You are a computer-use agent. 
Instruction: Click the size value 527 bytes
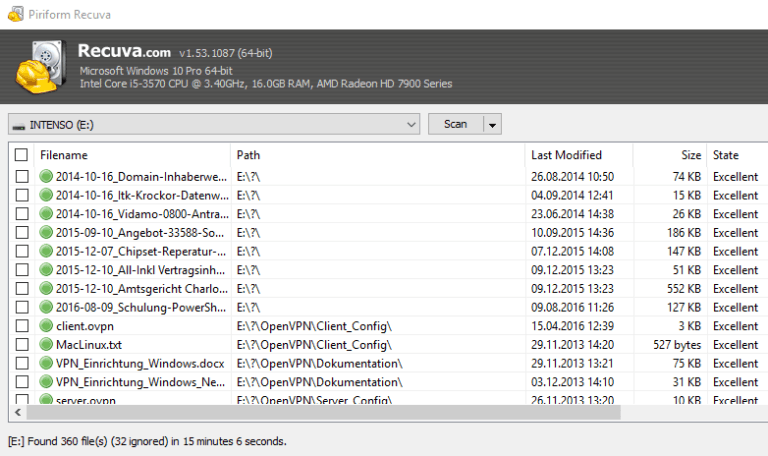pos(677,345)
